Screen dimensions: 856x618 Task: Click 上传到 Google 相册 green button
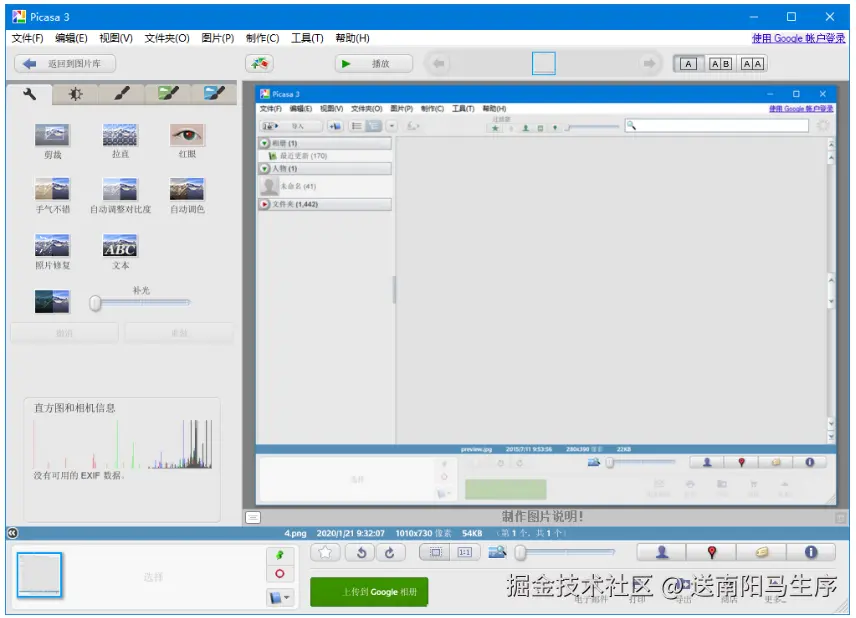click(x=369, y=592)
